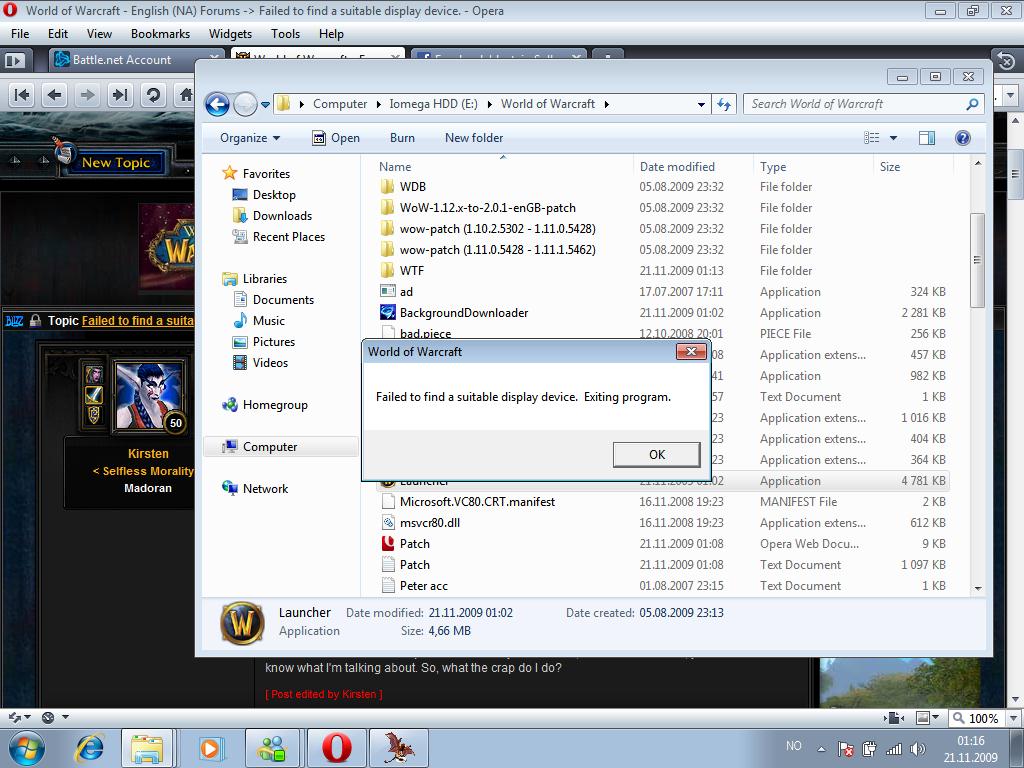Screen dimensions: 1024x768
Task: Open the Explorer recent pages dropdown arrow
Action: click(x=265, y=104)
